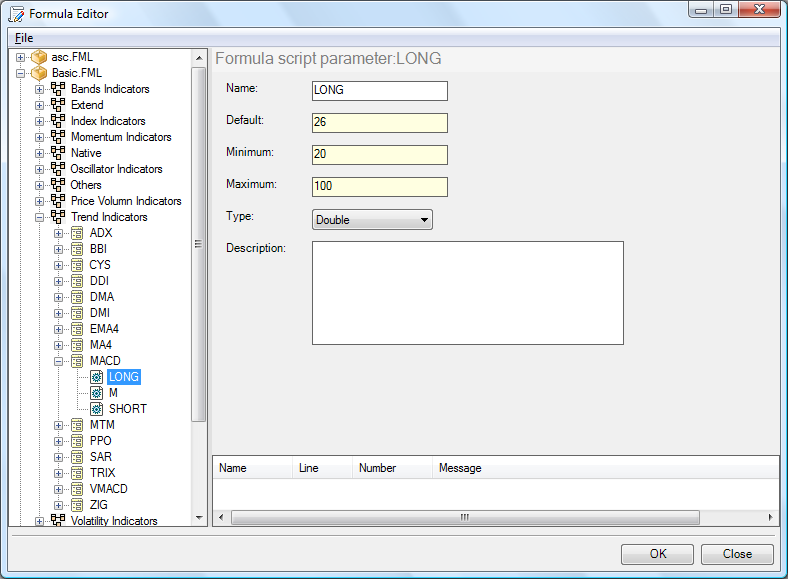Click the message list scroll-right arrow
Screen dimensions: 788x579
(771, 517)
